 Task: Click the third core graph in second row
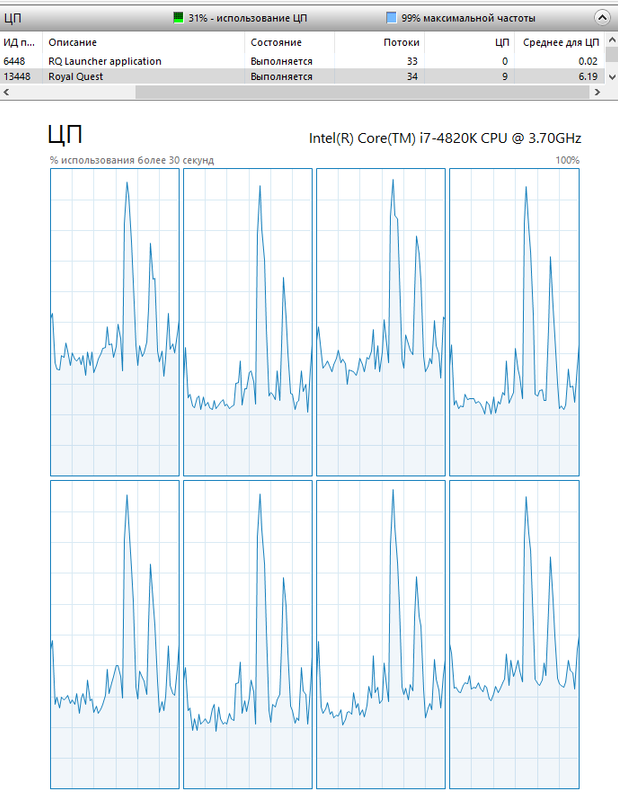(x=381, y=634)
